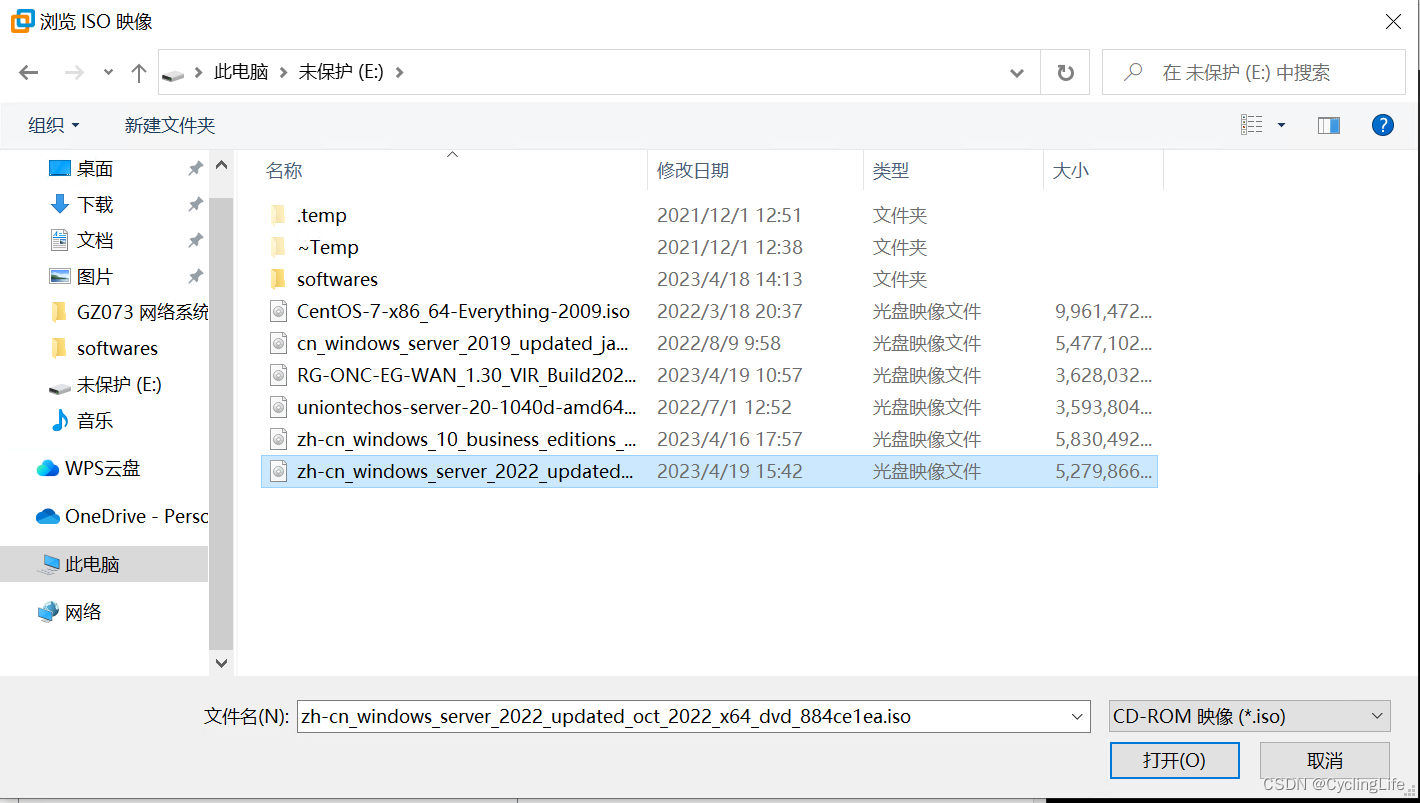Click 未保护 (E:) in the address bar path

coord(341,73)
